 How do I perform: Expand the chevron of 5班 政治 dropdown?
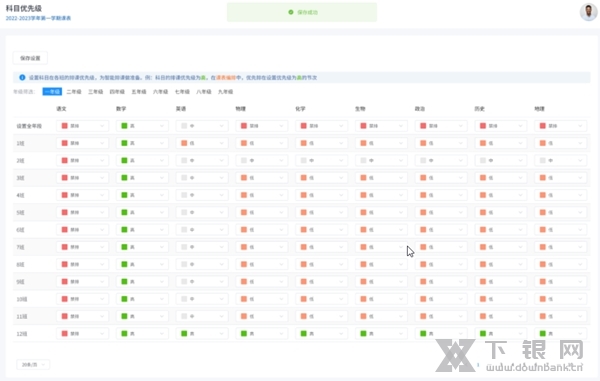[x=460, y=212]
